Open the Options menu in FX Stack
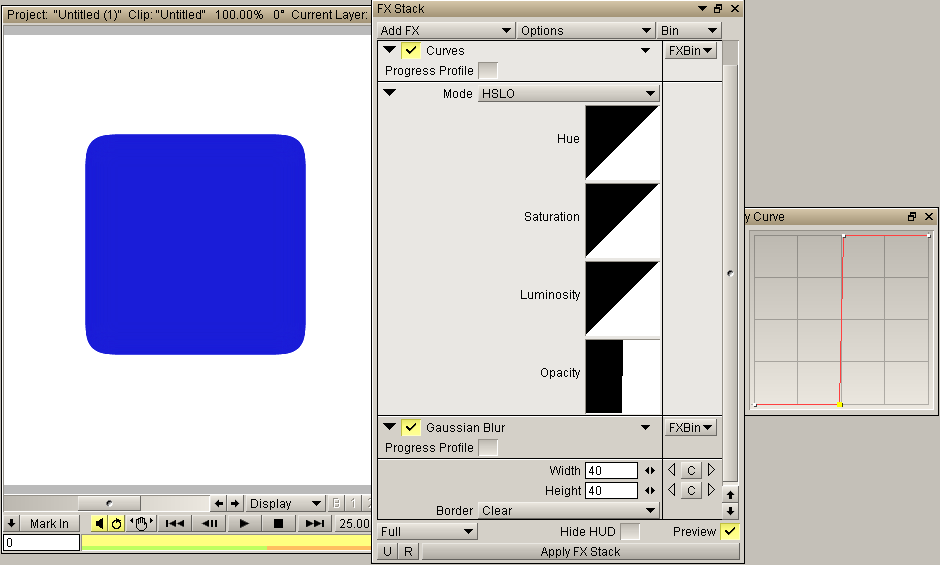Image resolution: width=940 pixels, height=565 pixels. 585,31
